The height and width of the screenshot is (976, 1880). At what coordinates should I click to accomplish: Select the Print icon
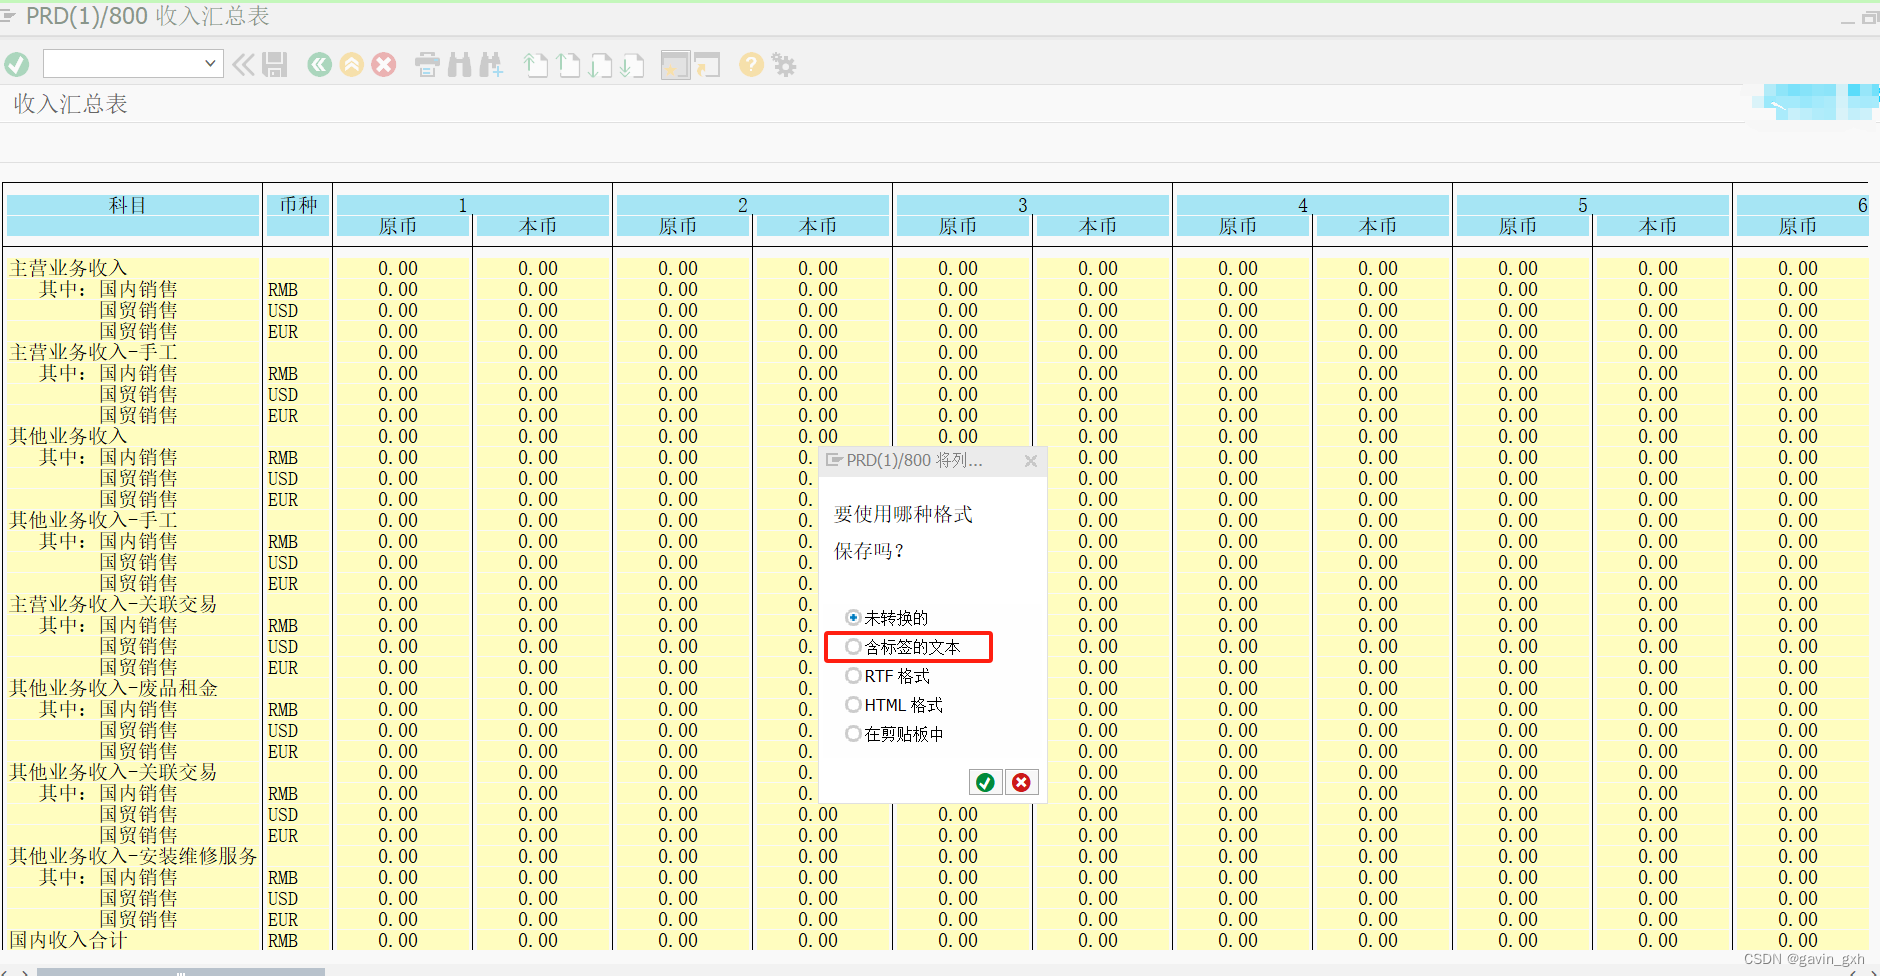pyautogui.click(x=427, y=64)
